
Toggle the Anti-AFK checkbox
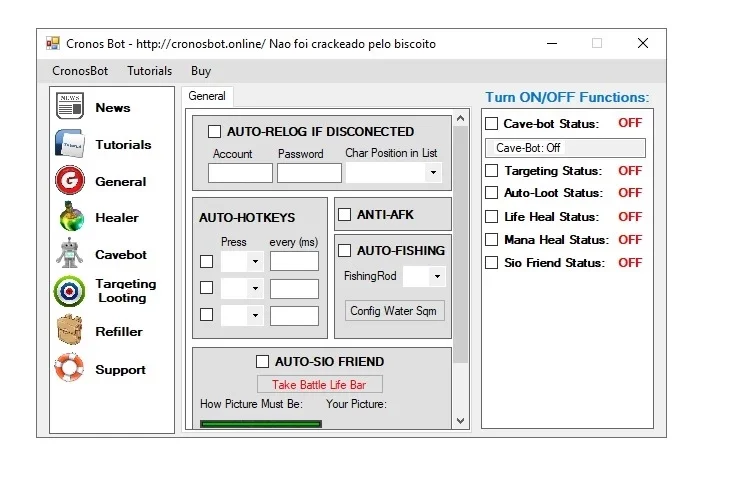coord(345,215)
